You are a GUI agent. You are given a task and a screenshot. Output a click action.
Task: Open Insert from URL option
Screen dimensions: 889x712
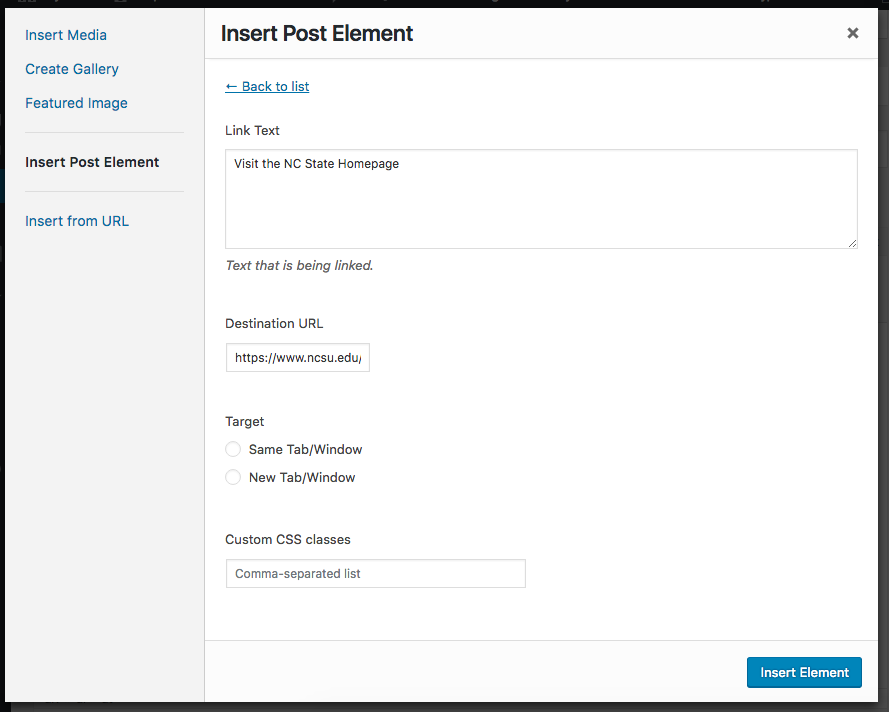[77, 221]
